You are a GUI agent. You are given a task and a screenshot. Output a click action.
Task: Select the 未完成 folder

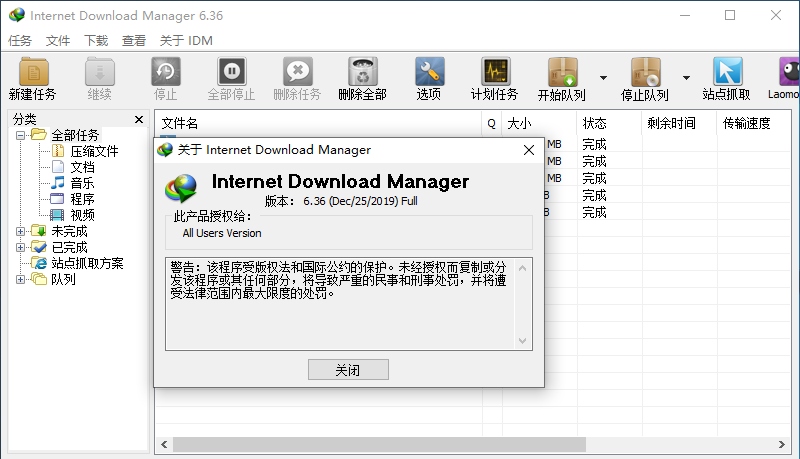pyautogui.click(x=69, y=232)
